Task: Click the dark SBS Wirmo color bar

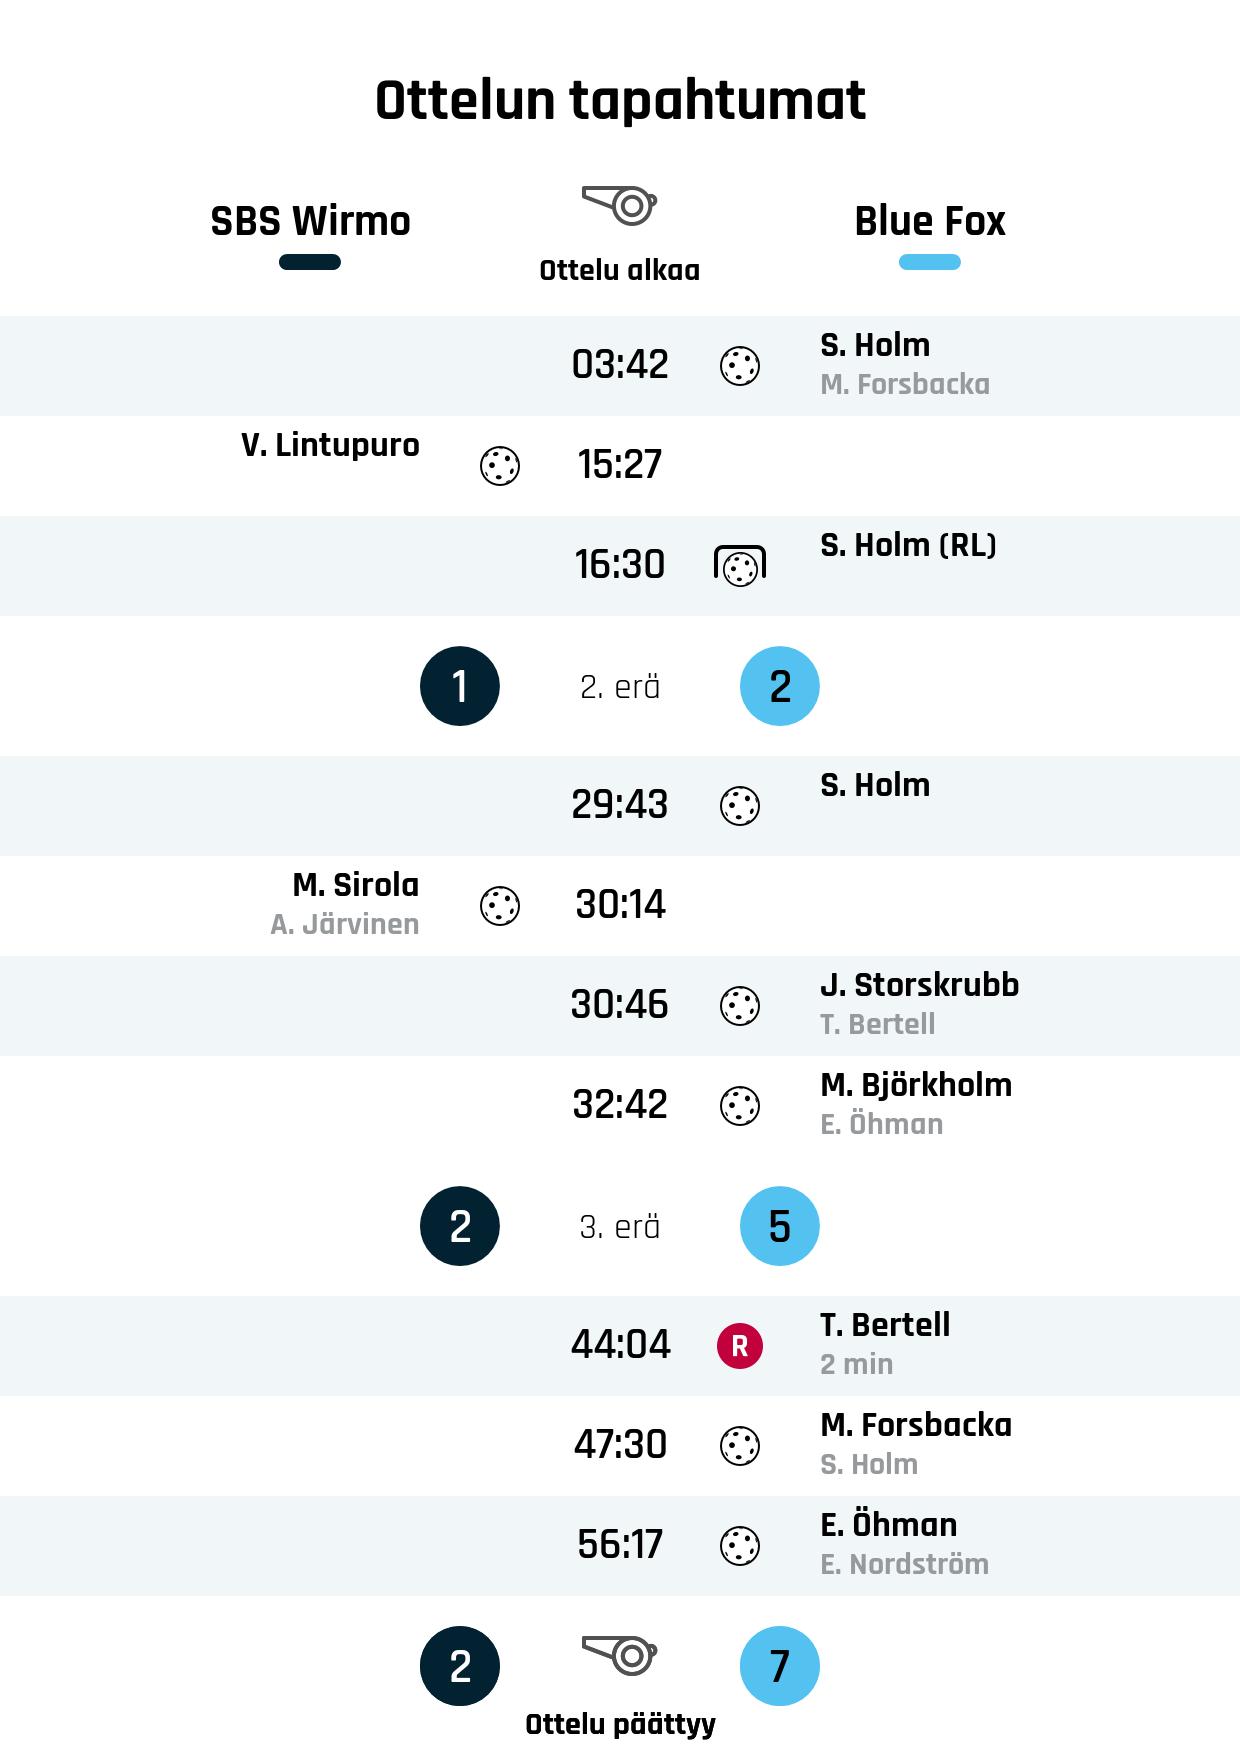Action: pos(310,263)
